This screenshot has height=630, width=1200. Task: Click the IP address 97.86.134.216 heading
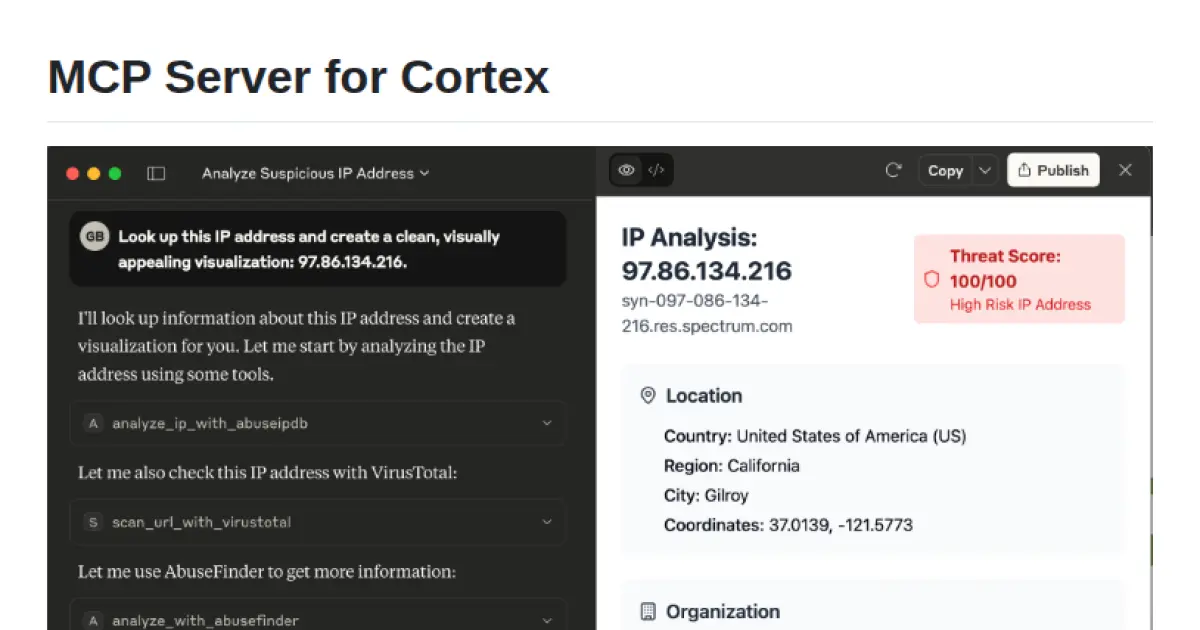pos(706,270)
